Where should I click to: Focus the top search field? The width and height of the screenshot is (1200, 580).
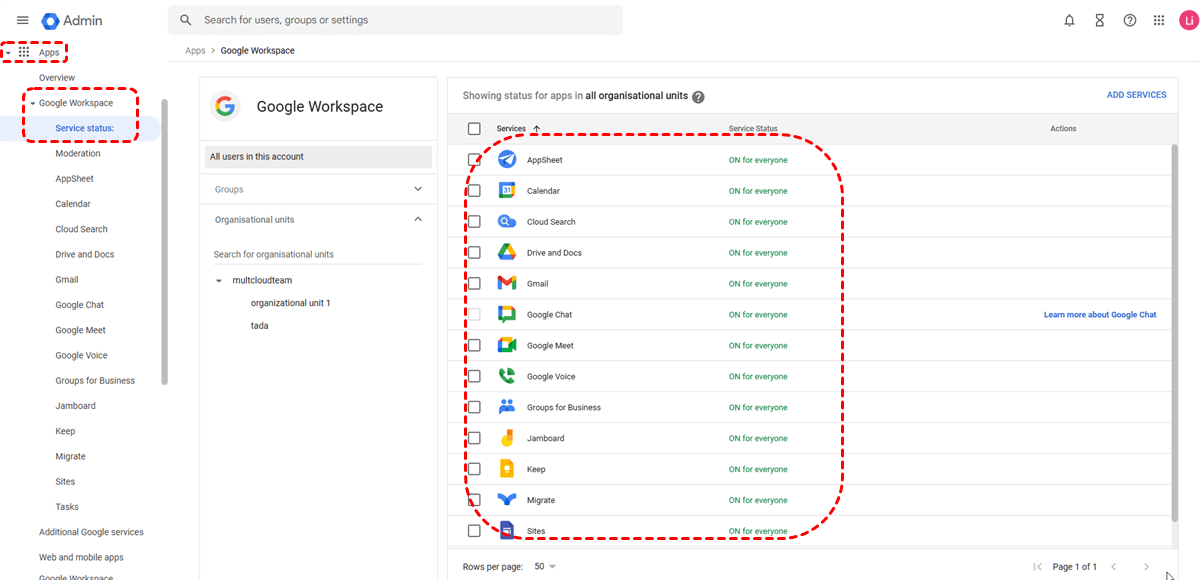tap(395, 20)
